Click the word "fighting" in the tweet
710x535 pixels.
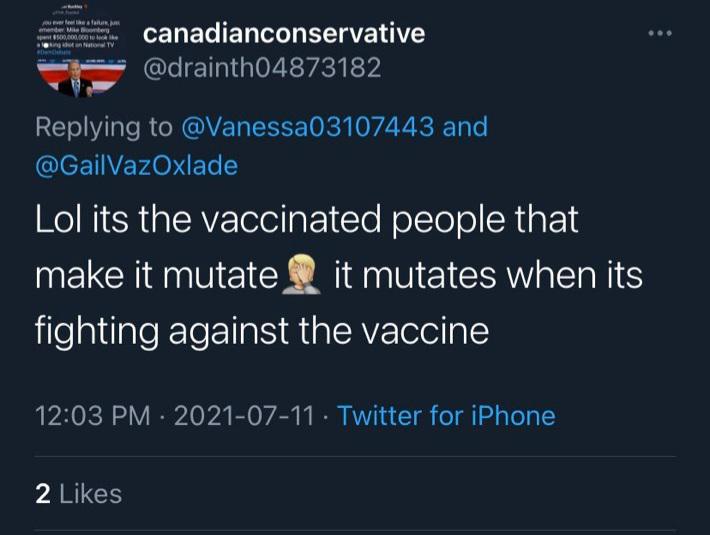pyautogui.click(x=99, y=329)
